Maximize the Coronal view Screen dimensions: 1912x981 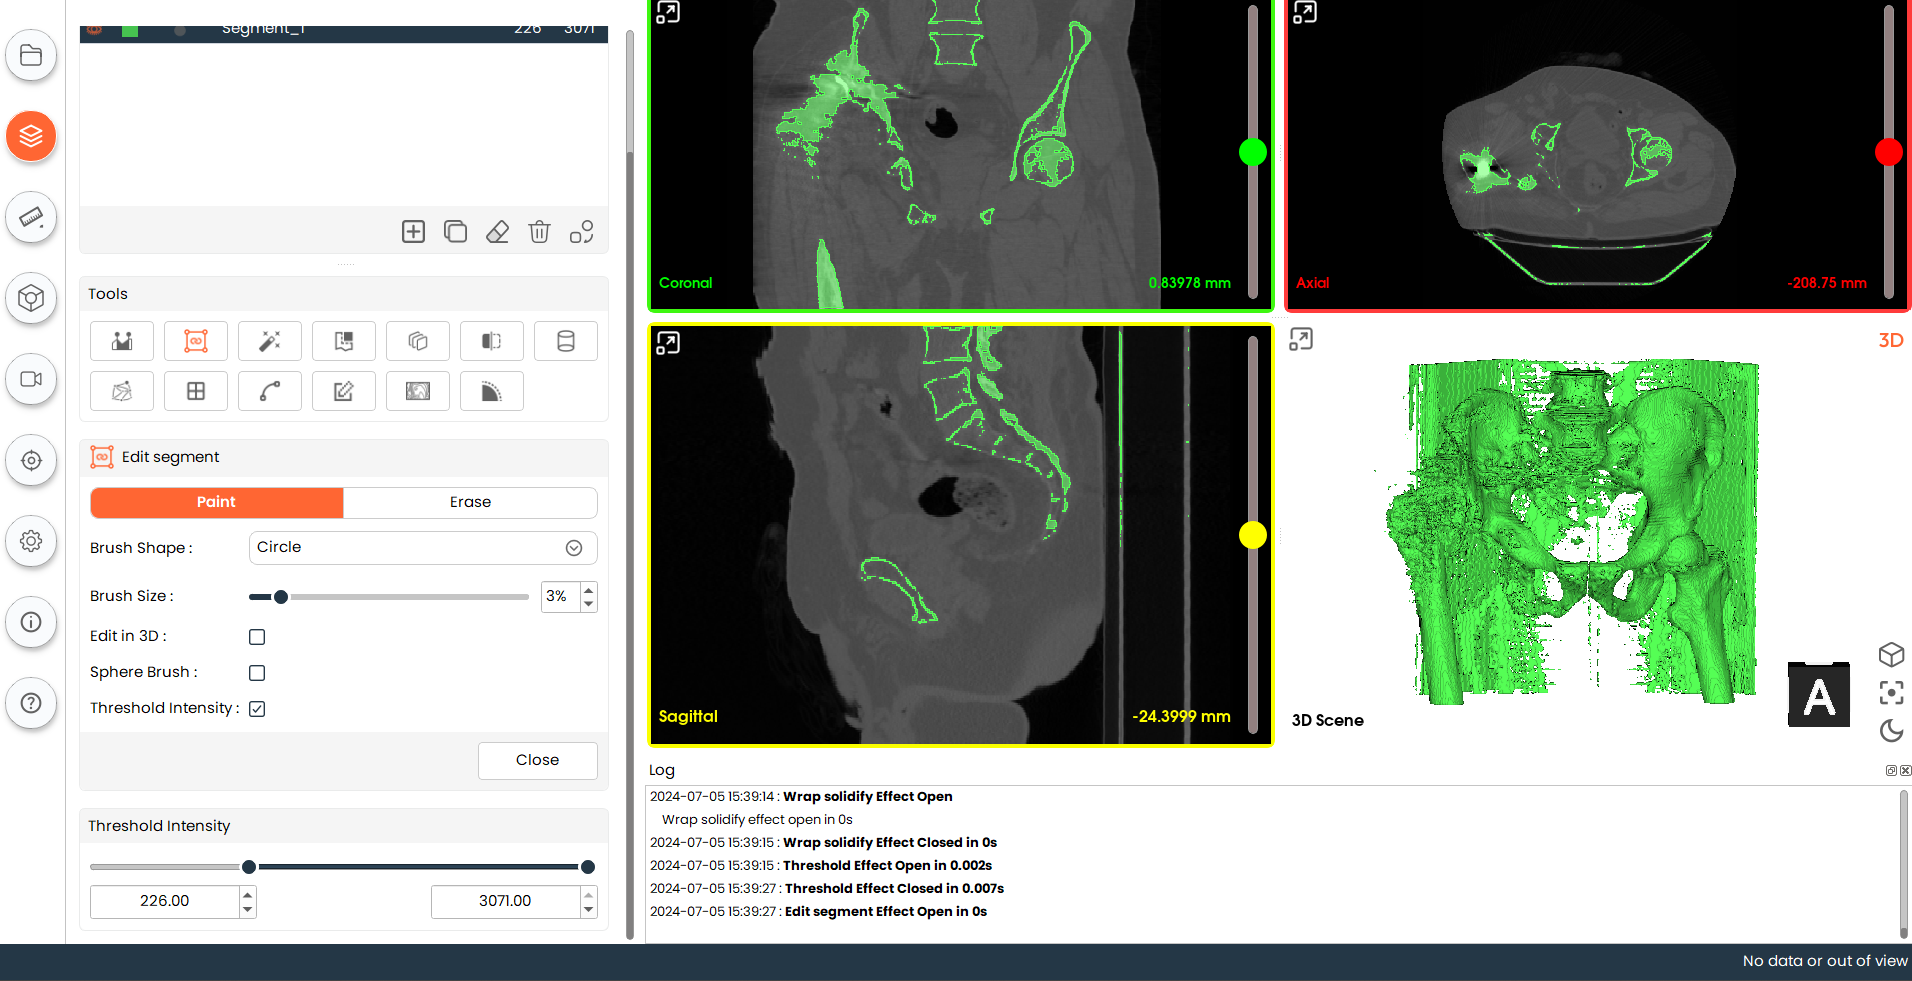point(668,12)
